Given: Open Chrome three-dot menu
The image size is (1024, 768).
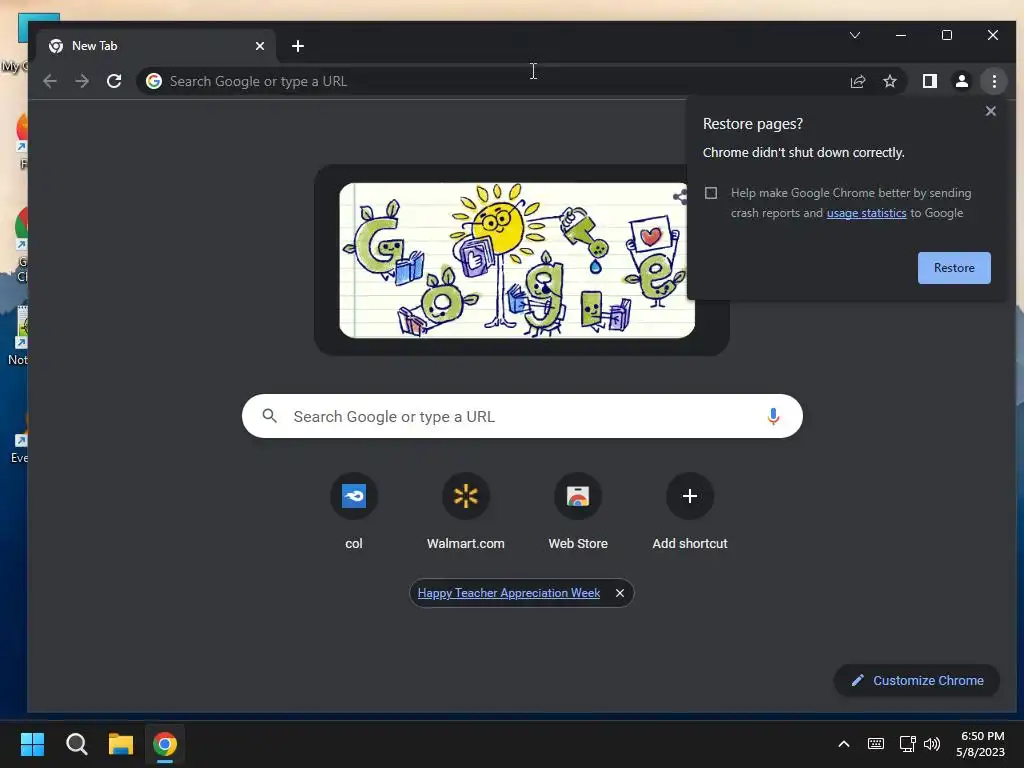Looking at the screenshot, I should pos(994,81).
